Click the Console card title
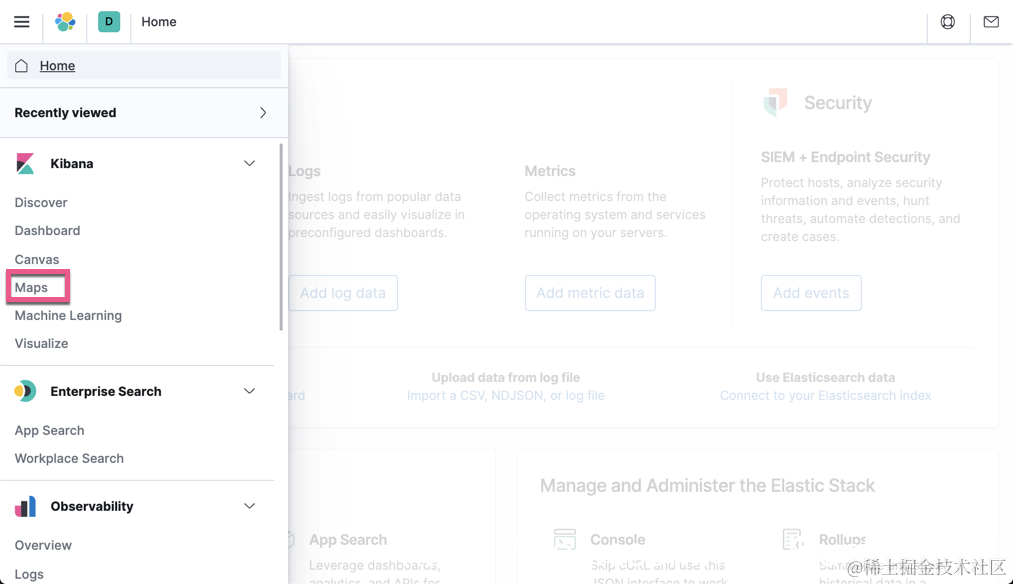This screenshot has width=1013, height=584. [618, 539]
